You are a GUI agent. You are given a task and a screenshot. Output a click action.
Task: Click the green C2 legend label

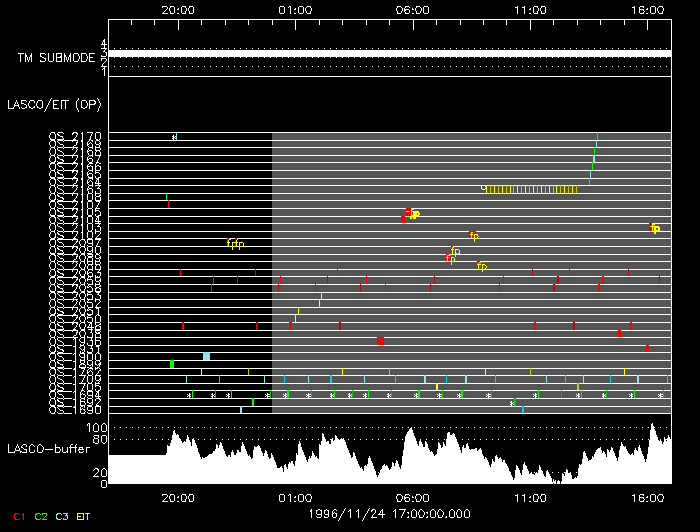click(41, 515)
